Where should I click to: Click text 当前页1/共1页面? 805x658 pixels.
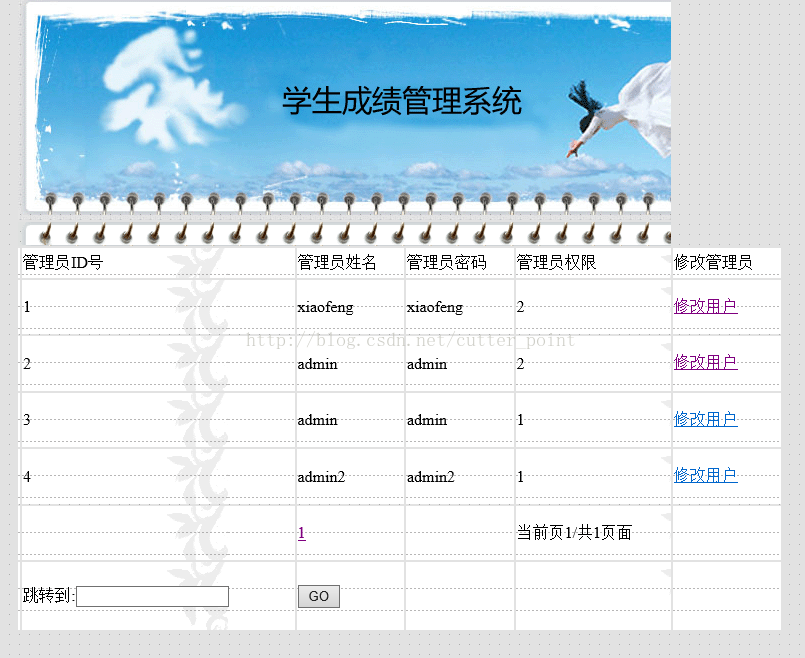point(574,533)
